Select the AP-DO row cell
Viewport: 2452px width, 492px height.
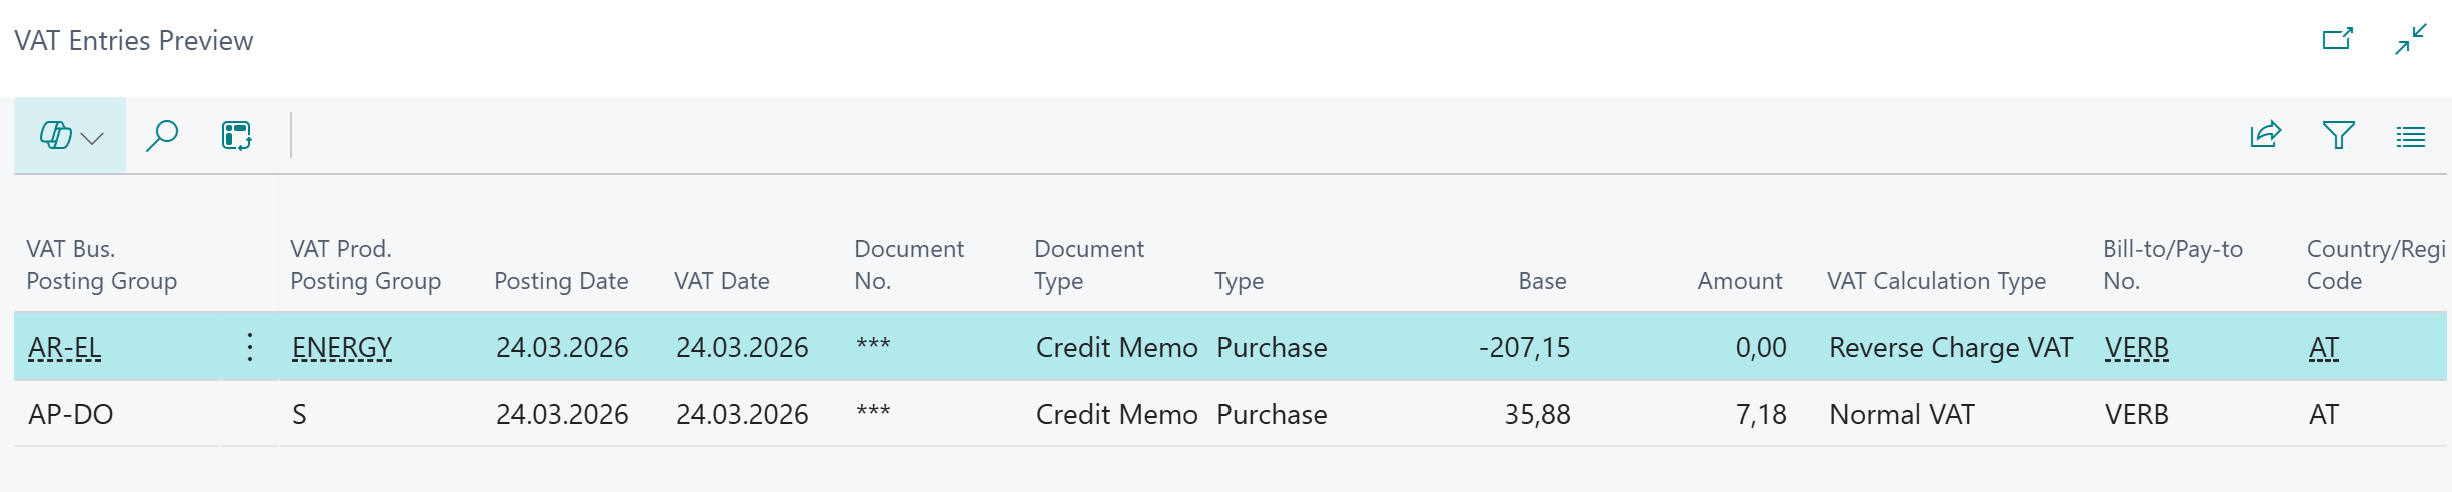pos(71,414)
